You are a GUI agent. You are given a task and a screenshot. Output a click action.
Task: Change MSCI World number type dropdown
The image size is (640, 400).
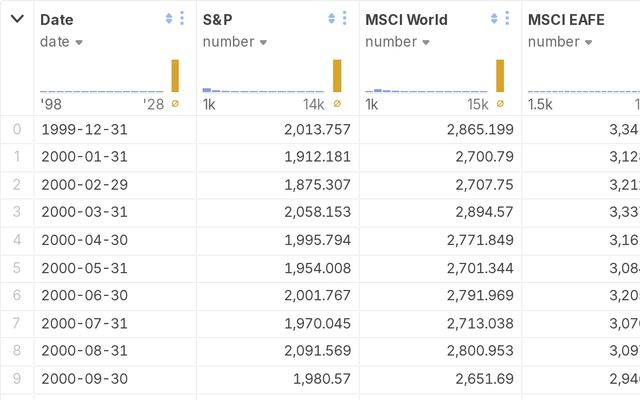396,42
